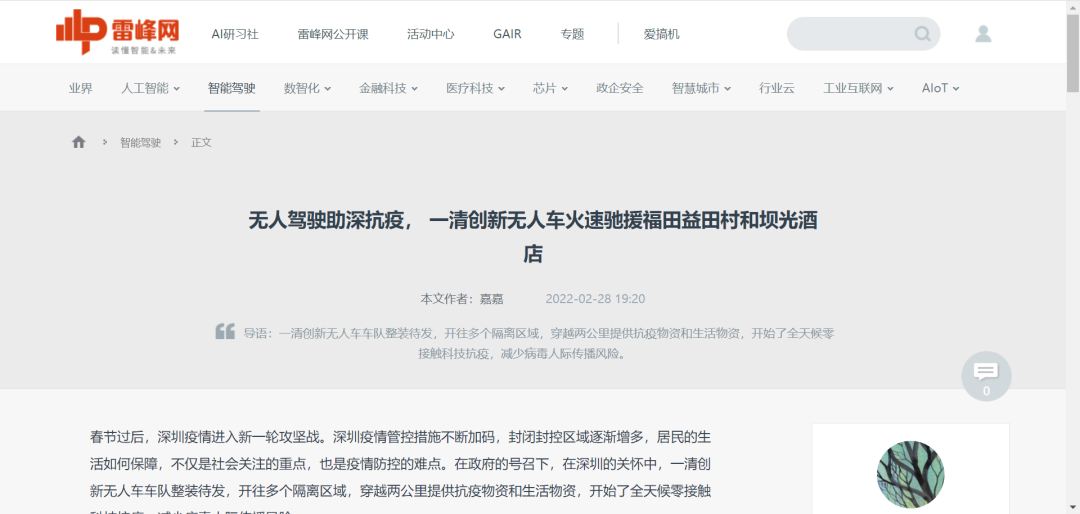Screen dimensions: 1080x514
Task: Open the AI研习社 link
Action: [235, 34]
